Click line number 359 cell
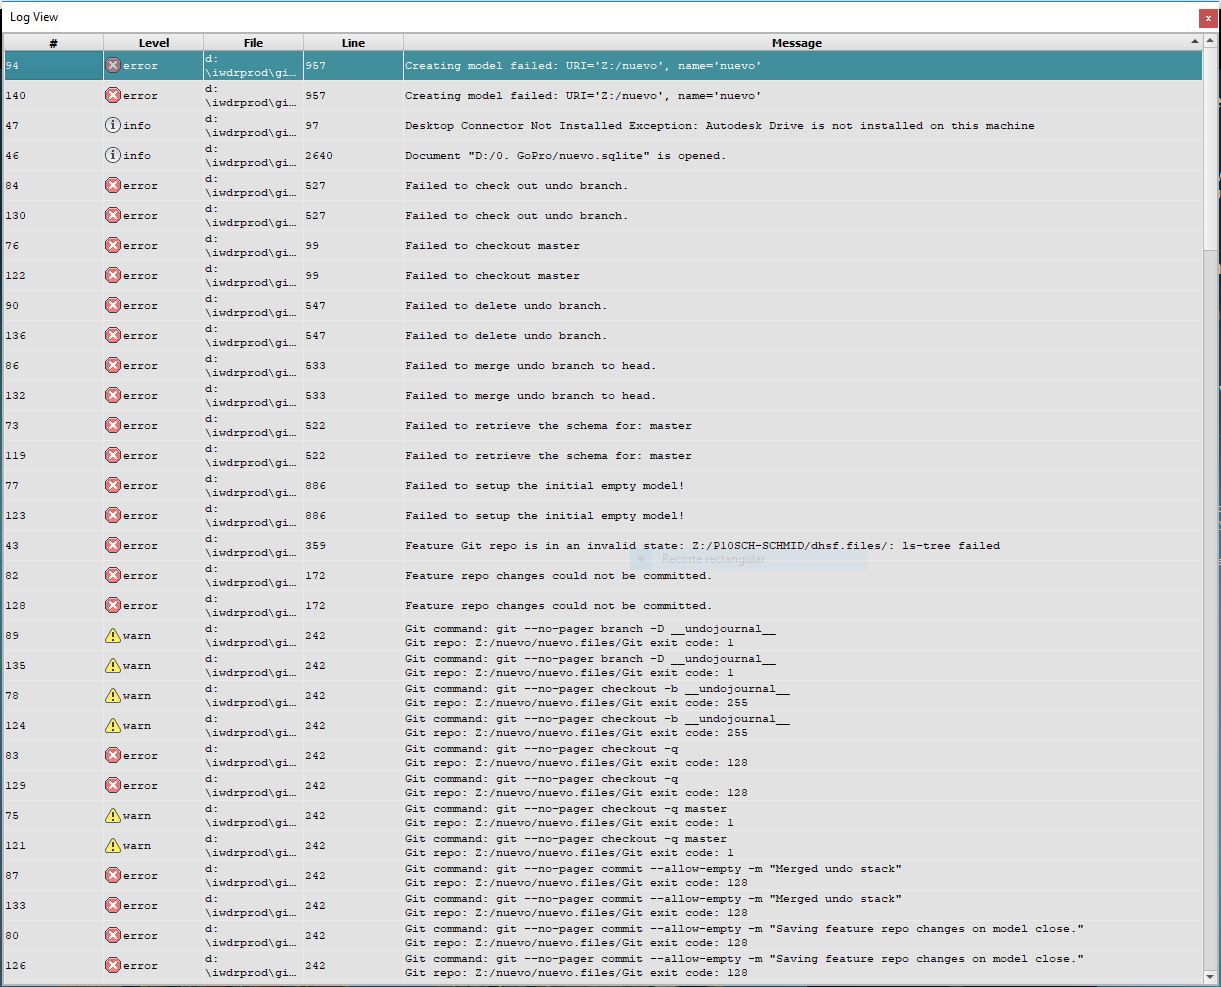The image size is (1221, 987). 353,545
